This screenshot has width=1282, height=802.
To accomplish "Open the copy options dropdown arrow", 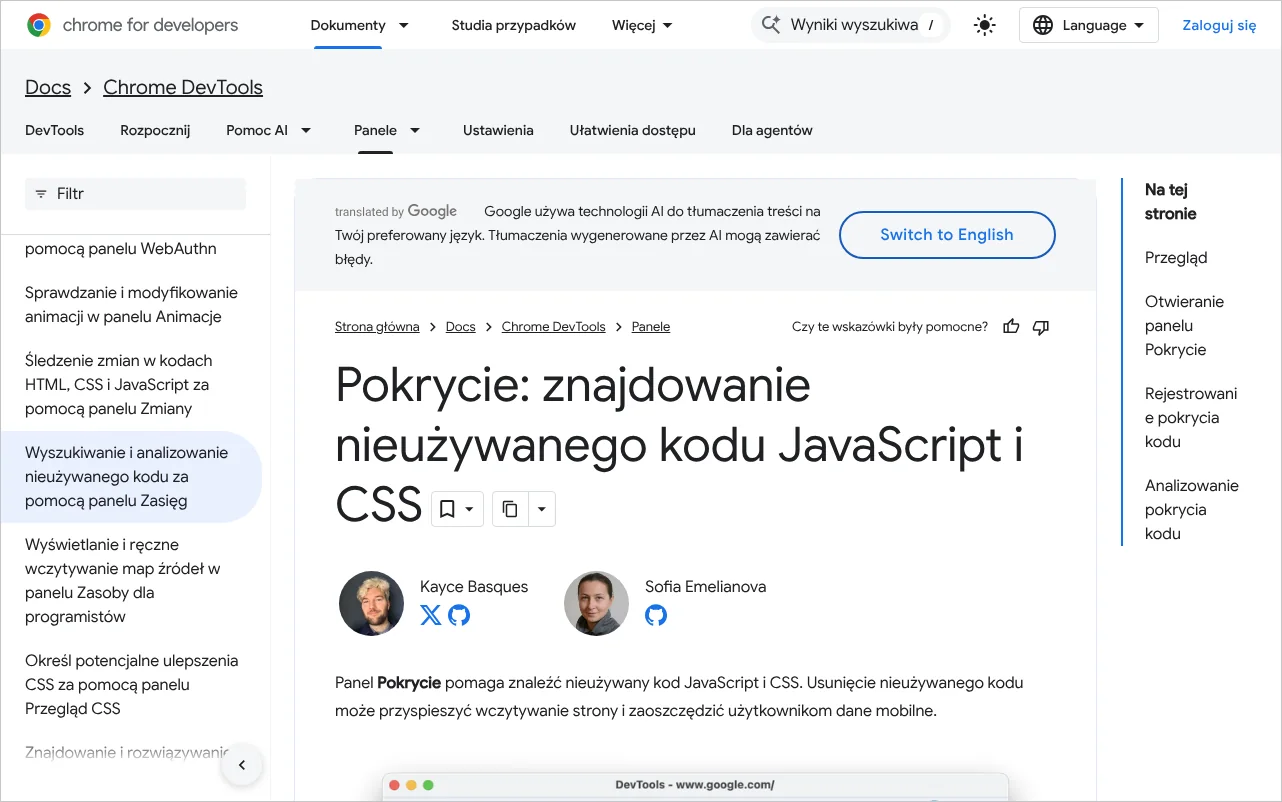I will pos(541,509).
